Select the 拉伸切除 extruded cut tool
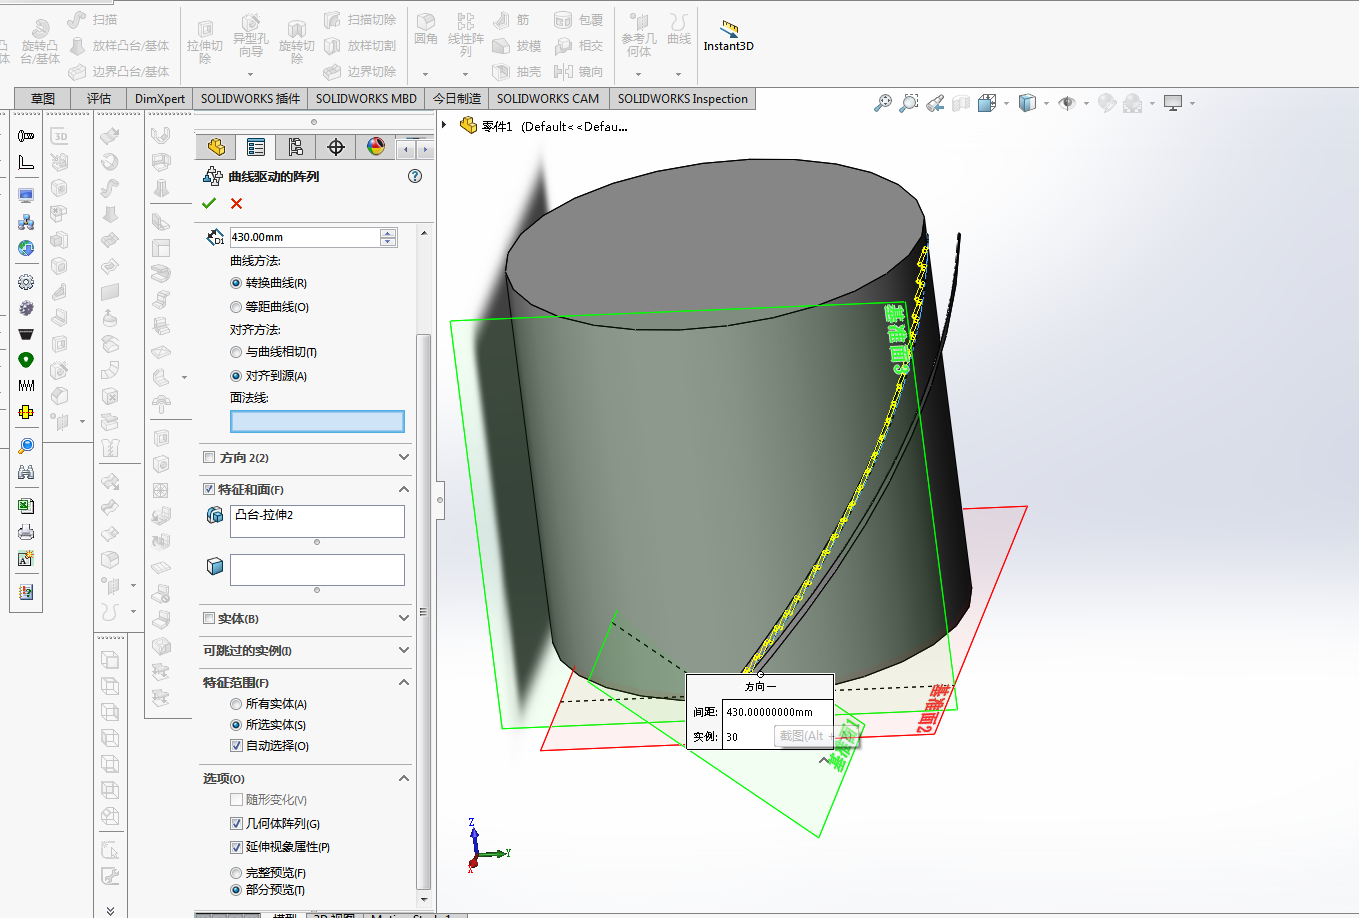Image resolution: width=1359 pixels, height=918 pixels. point(205,41)
